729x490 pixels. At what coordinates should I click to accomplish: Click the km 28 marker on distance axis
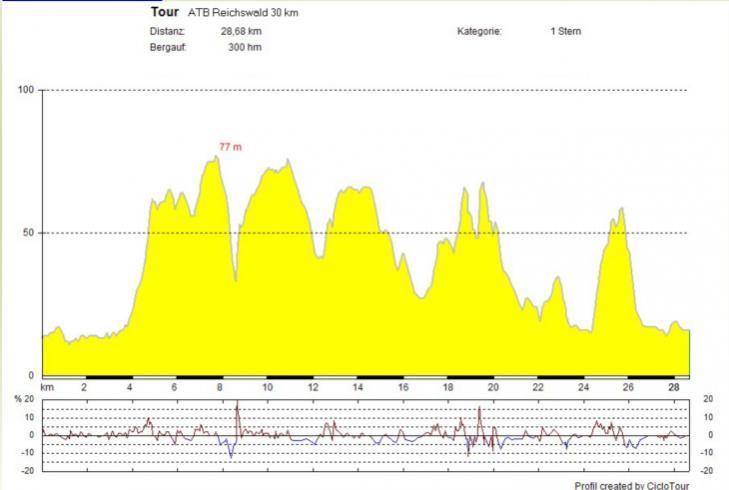[673, 386]
